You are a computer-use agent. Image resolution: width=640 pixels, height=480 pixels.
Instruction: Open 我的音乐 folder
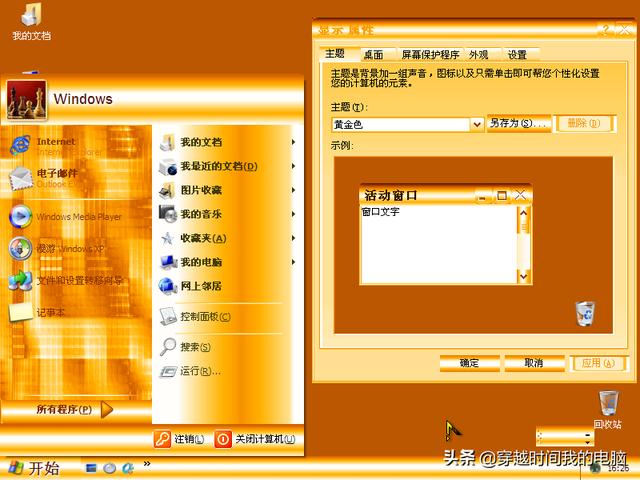click(227, 214)
